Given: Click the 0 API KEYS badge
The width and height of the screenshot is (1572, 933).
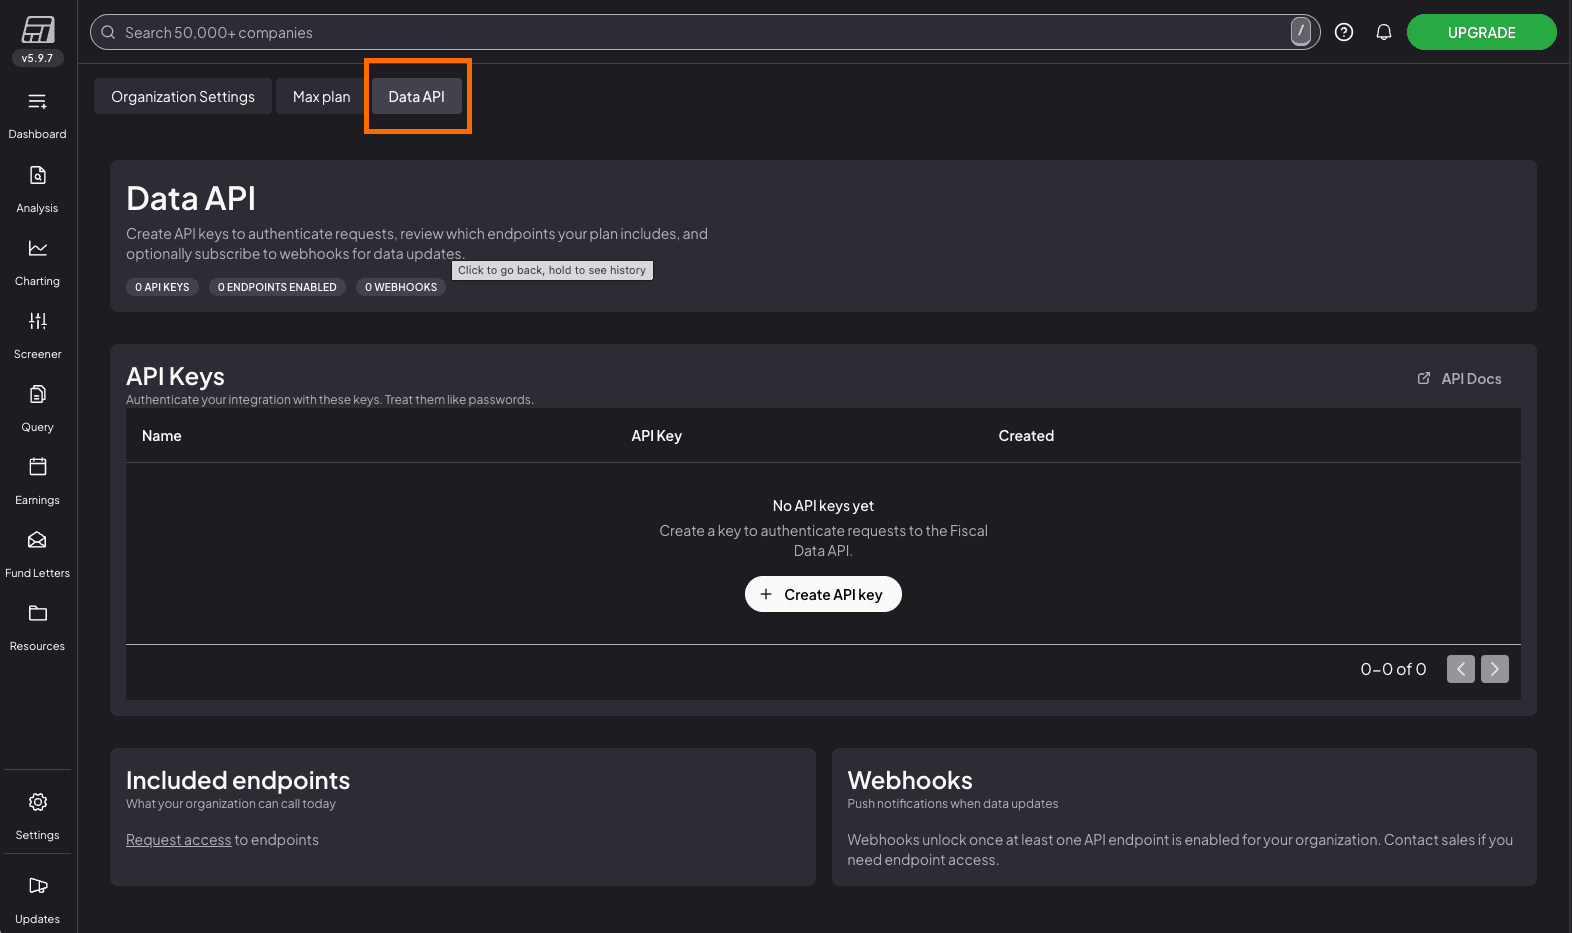Looking at the screenshot, I should [x=162, y=287].
